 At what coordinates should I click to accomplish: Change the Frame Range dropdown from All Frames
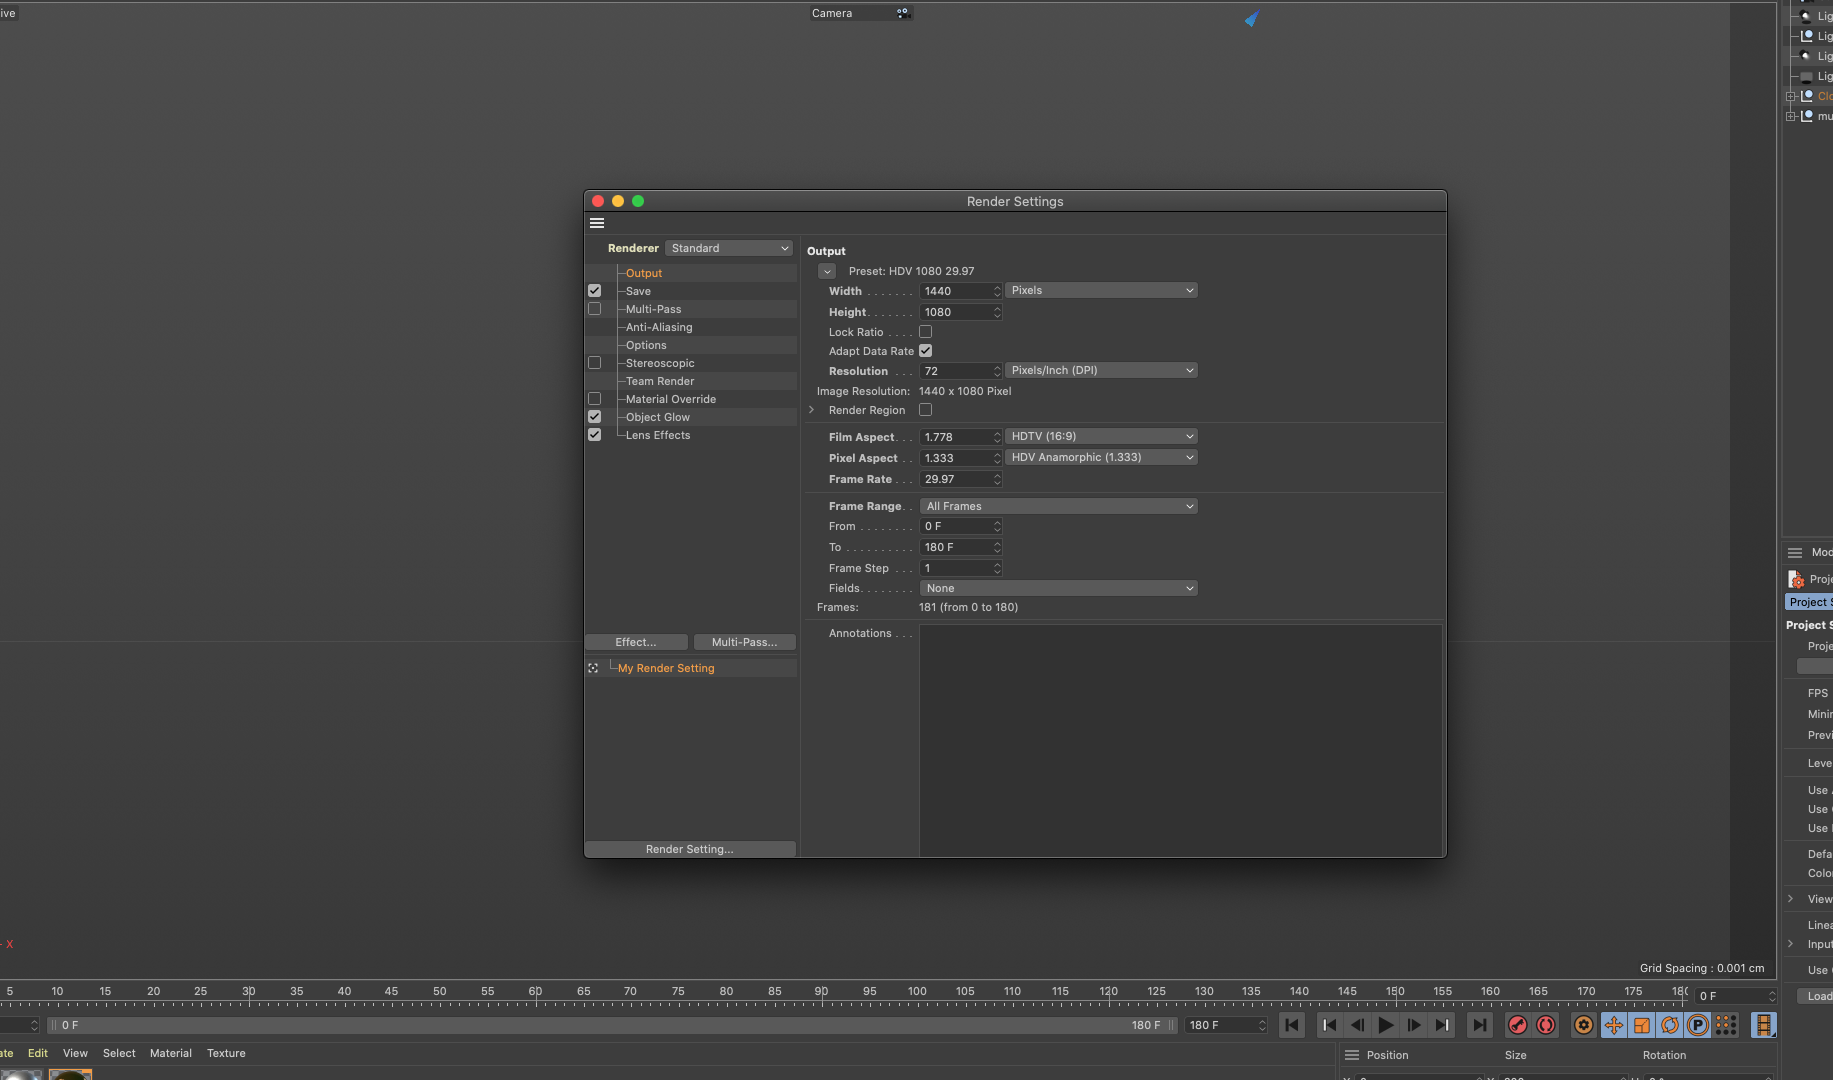[1058, 505]
